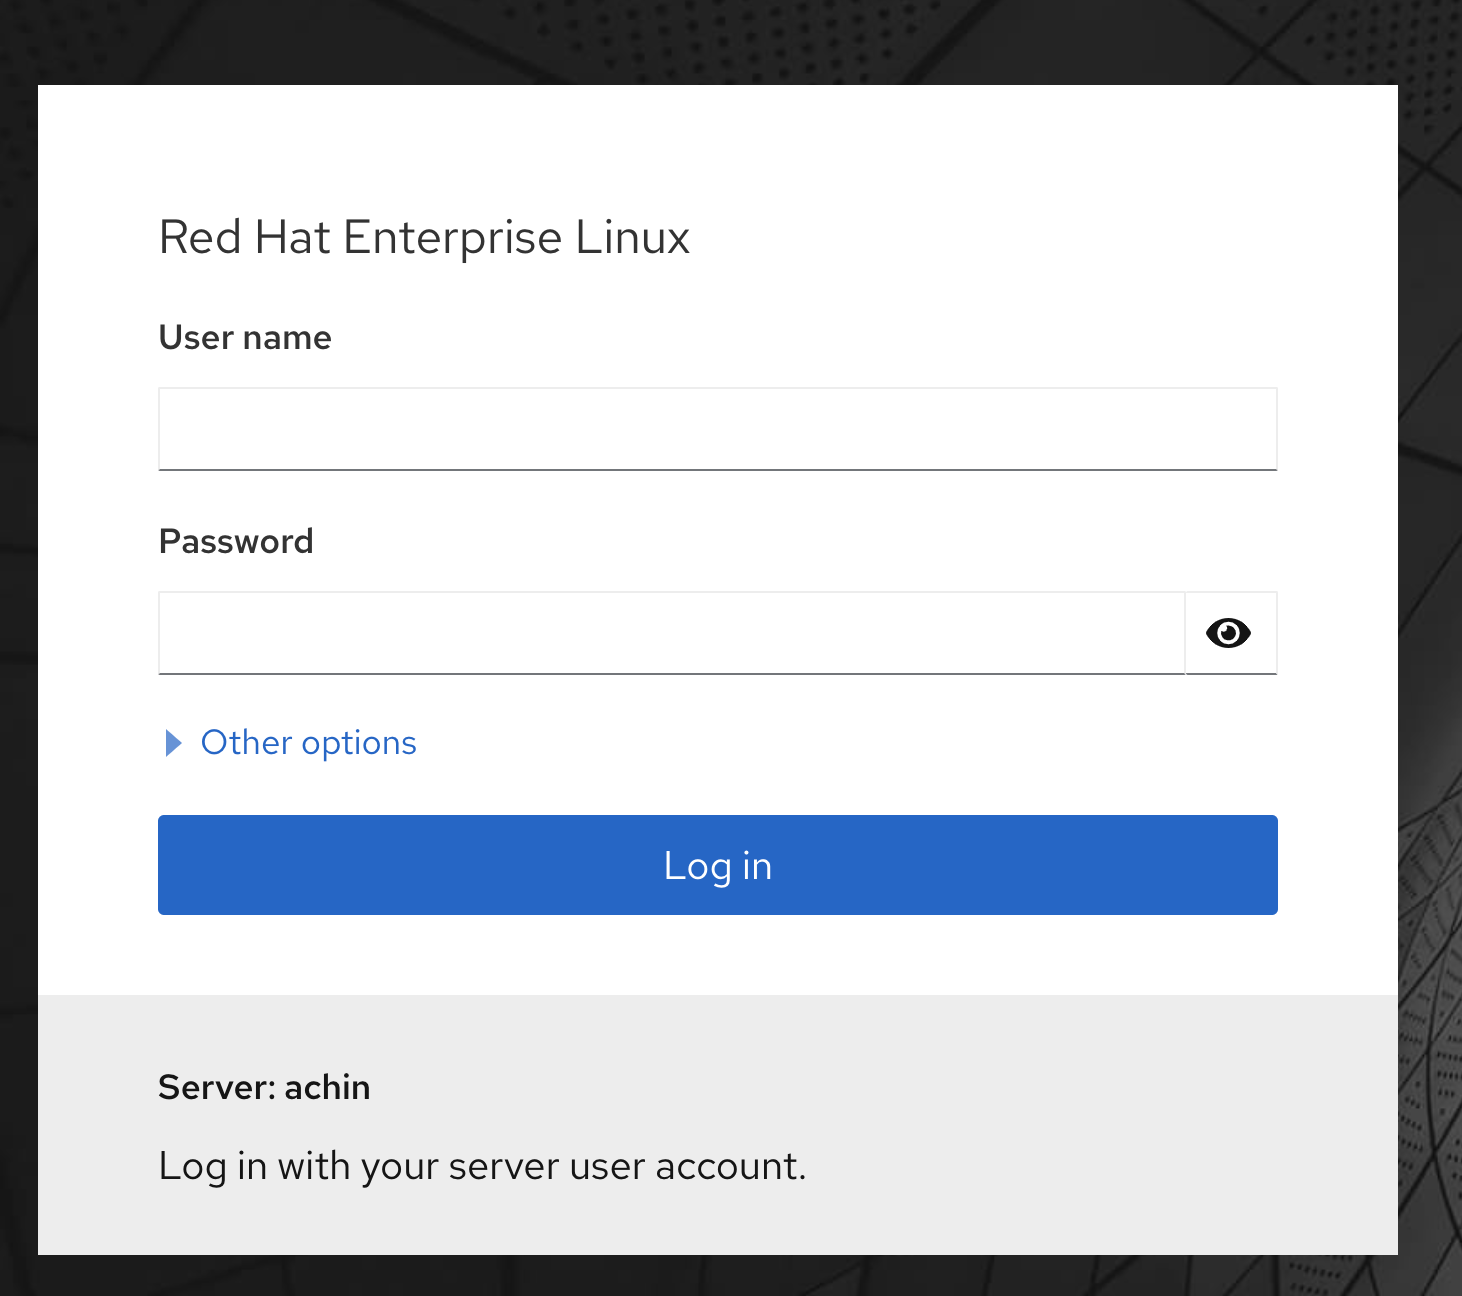
Task: Click the User name input field
Action: tap(717, 429)
